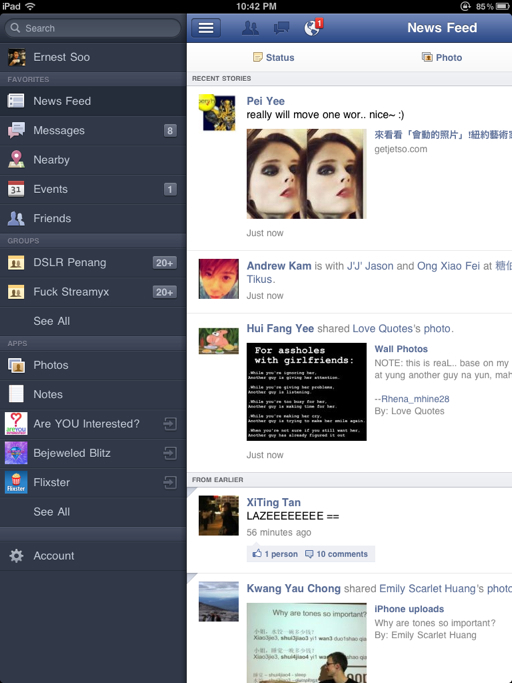
Task: Open Kwang Yau Chong's profile link
Action: click(293, 588)
